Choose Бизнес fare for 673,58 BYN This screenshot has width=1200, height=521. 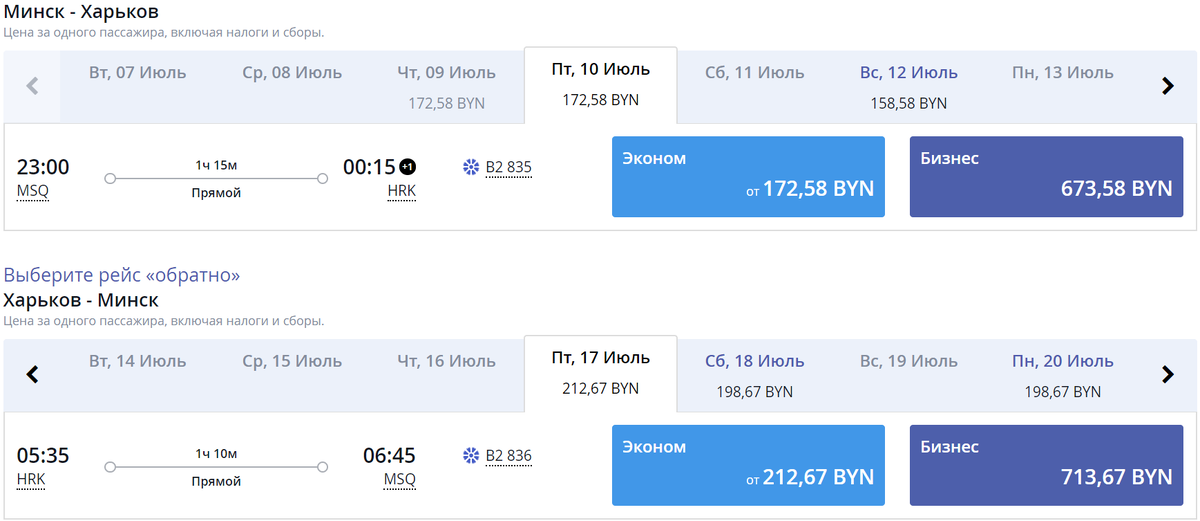(1046, 176)
